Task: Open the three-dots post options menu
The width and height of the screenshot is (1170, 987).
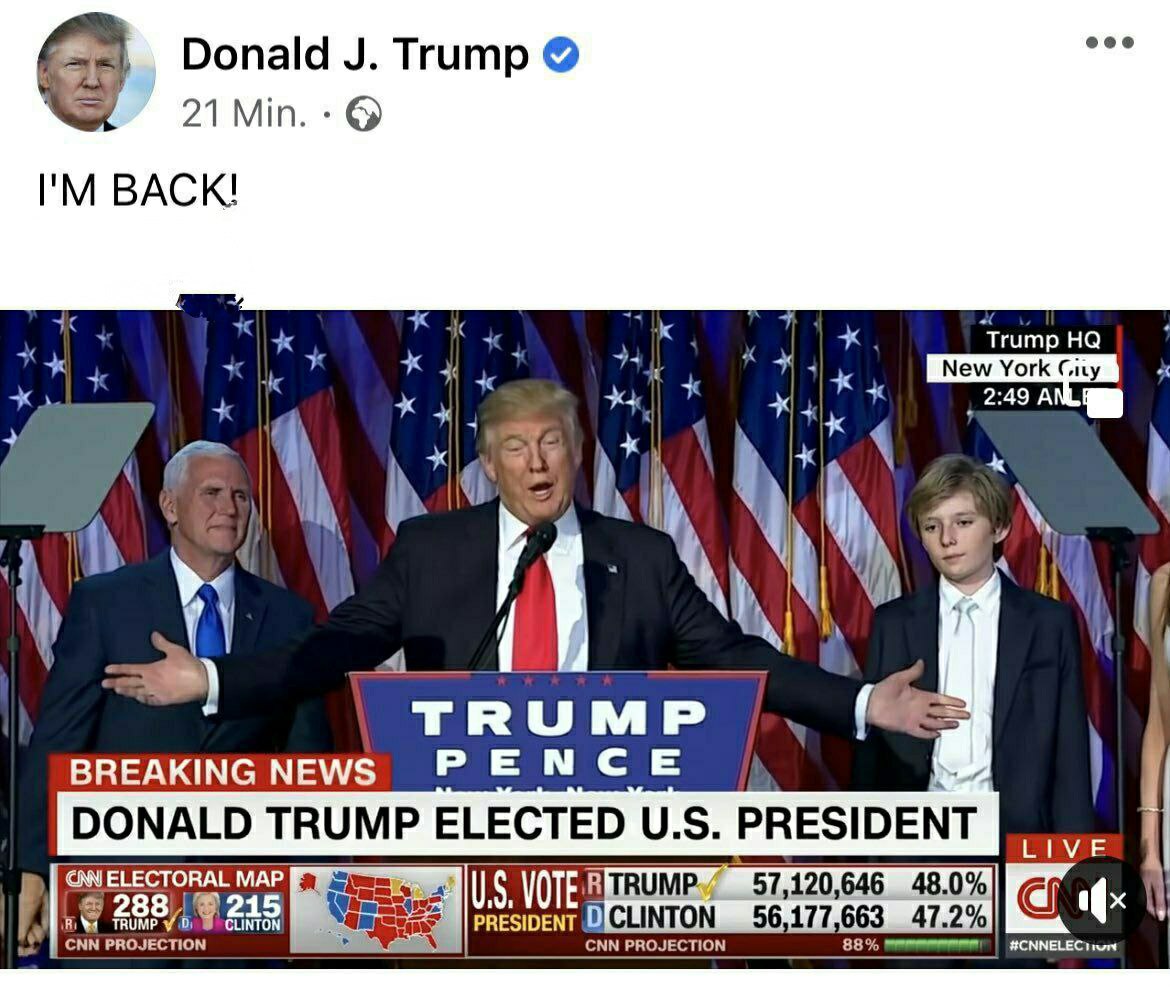Action: click(1110, 43)
